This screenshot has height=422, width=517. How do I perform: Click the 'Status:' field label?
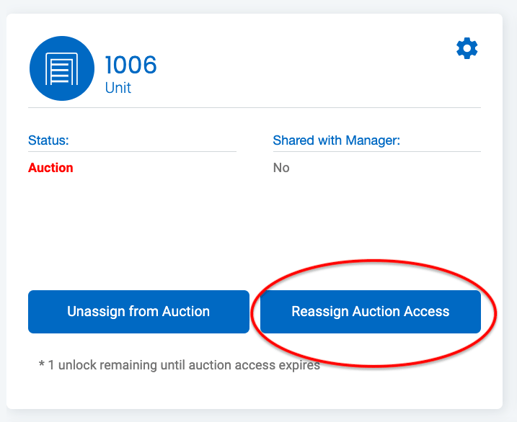(x=48, y=140)
